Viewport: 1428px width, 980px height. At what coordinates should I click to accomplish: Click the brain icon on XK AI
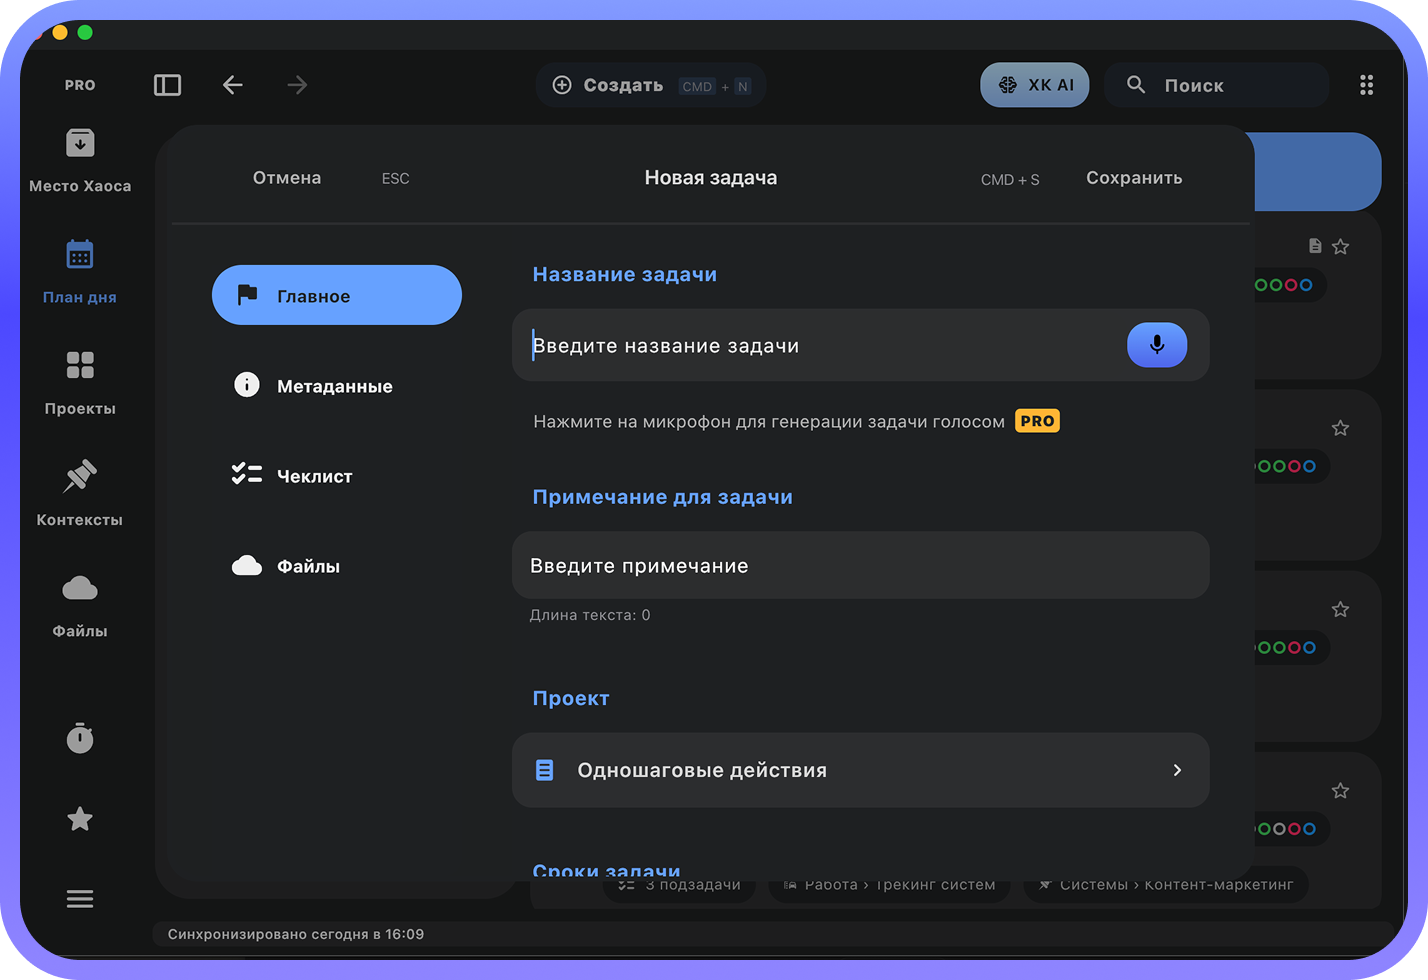(x=1008, y=85)
